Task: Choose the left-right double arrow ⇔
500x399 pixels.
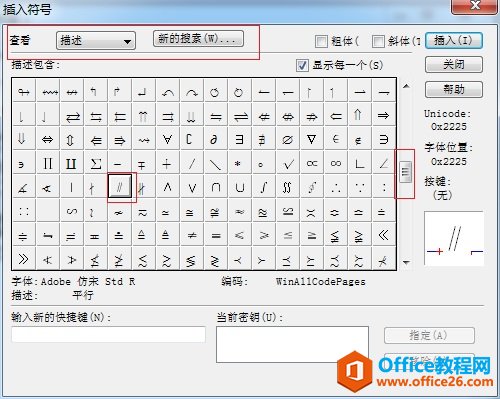Action: pyautogui.click(x=48, y=139)
